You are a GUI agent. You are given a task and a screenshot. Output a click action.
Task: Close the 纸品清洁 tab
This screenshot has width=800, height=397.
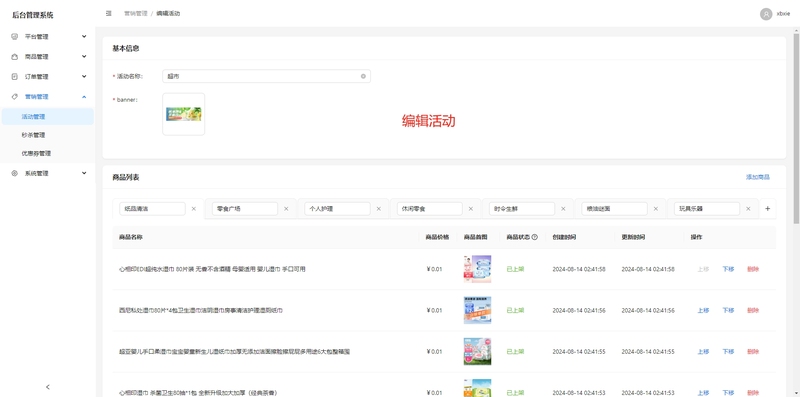[193, 209]
